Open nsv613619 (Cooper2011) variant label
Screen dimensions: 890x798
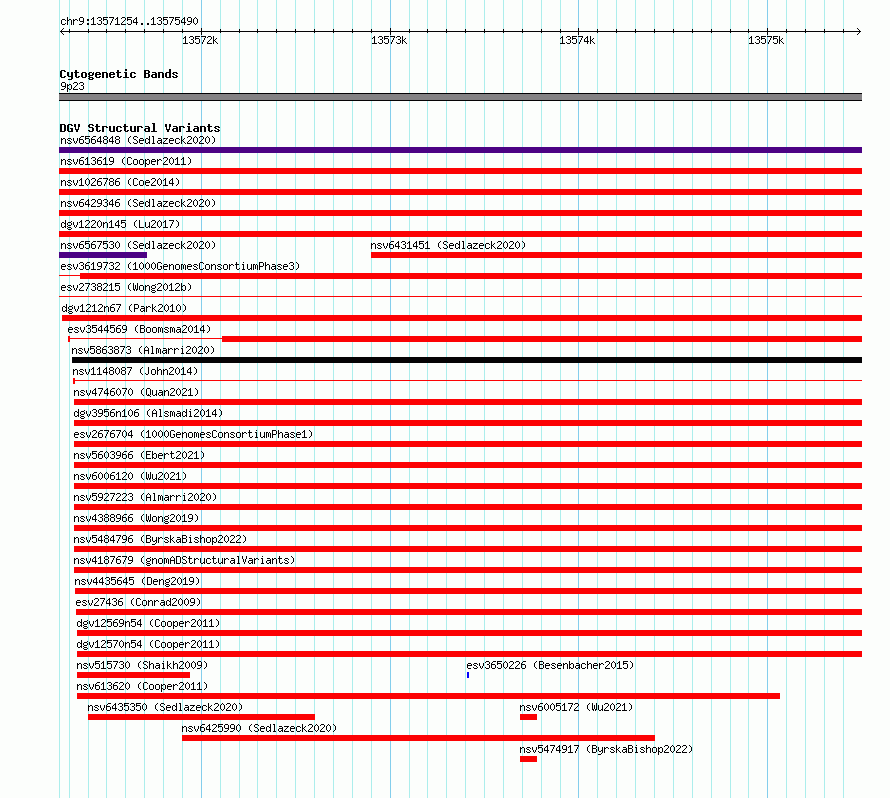pos(126,161)
